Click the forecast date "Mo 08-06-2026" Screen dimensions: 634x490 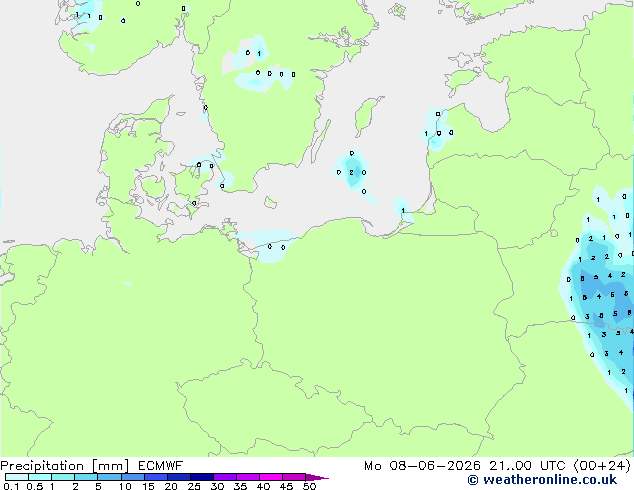[x=423, y=466]
